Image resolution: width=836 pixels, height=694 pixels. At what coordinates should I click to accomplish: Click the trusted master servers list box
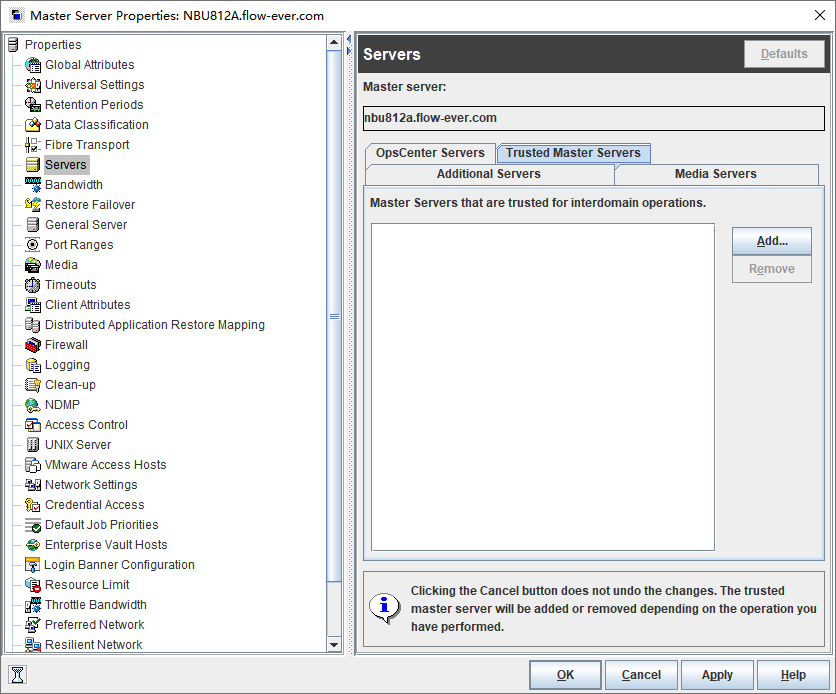click(x=543, y=387)
